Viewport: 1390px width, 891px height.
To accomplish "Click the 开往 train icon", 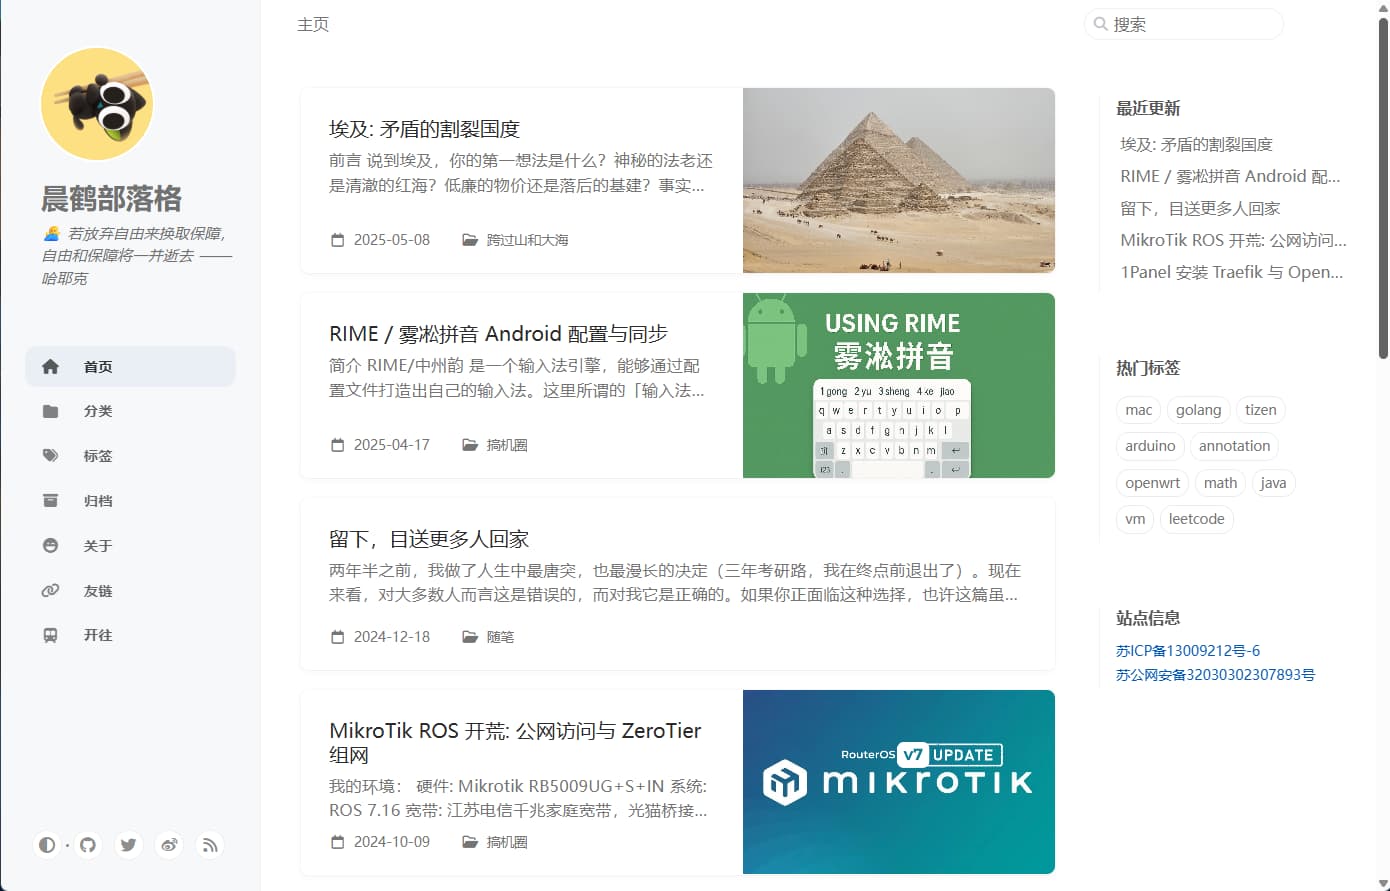I will point(50,635).
